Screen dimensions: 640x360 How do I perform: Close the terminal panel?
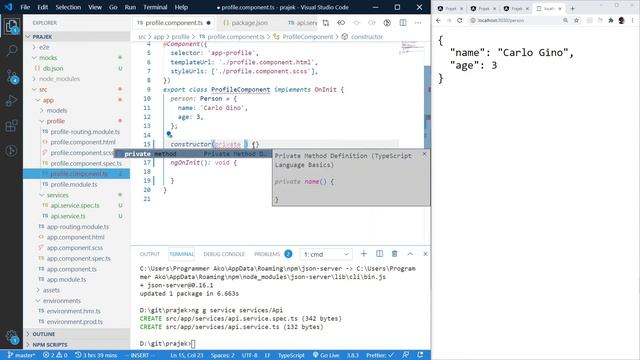425,254
